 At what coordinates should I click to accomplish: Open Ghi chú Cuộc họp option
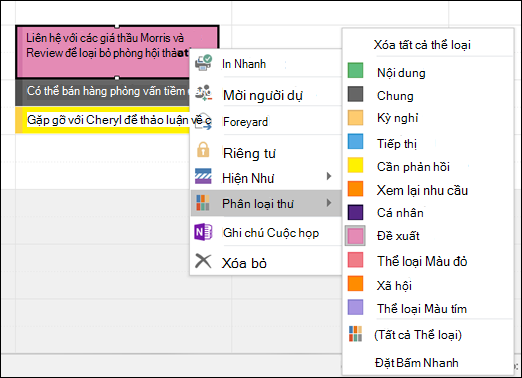coord(266,233)
